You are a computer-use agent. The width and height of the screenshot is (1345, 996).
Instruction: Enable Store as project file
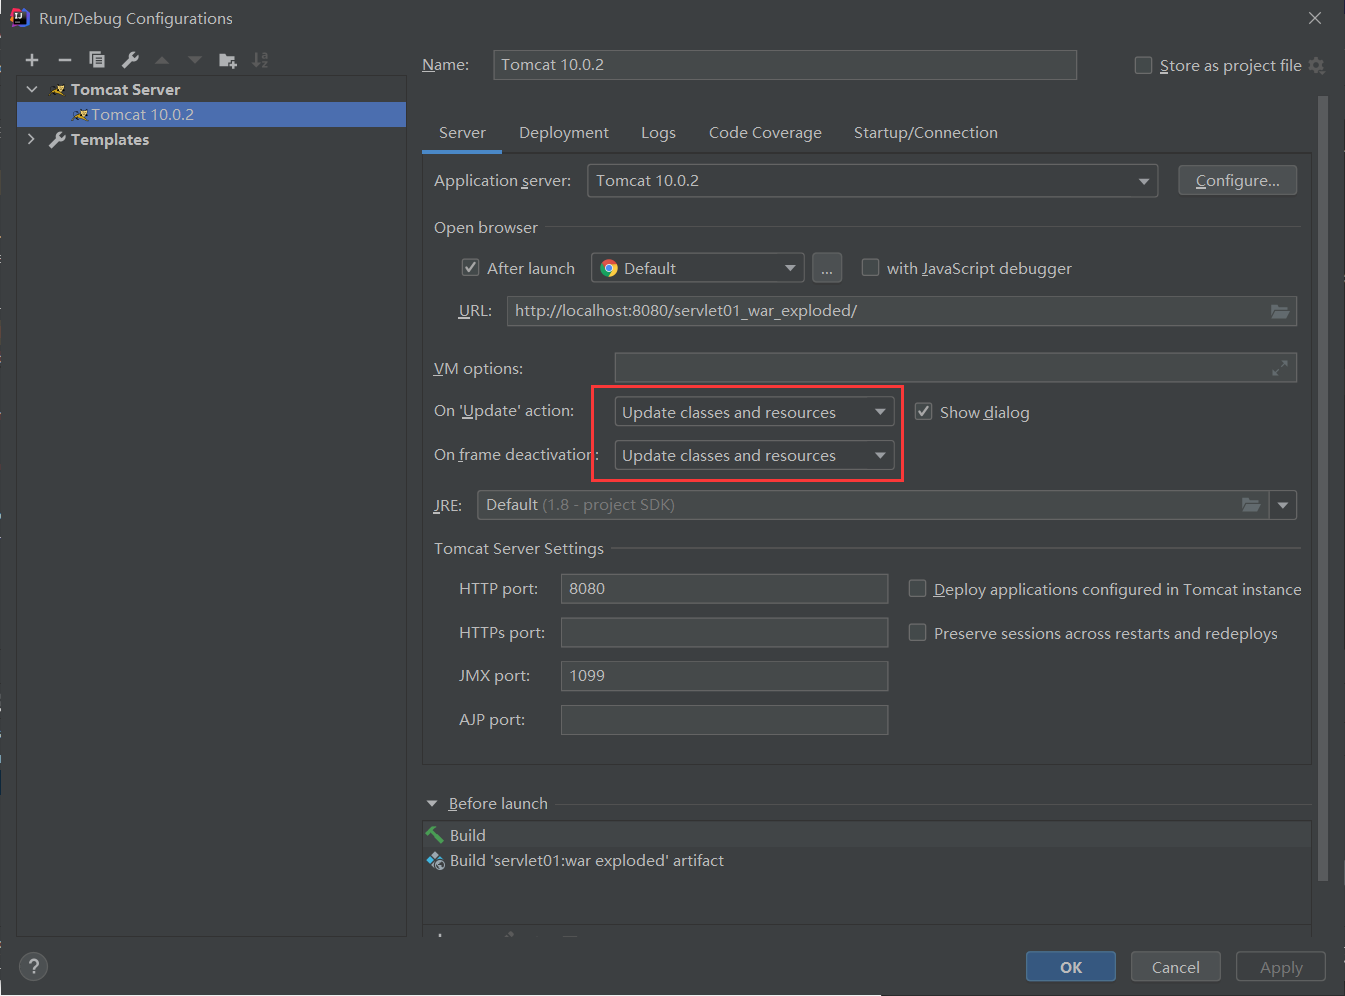click(1143, 65)
